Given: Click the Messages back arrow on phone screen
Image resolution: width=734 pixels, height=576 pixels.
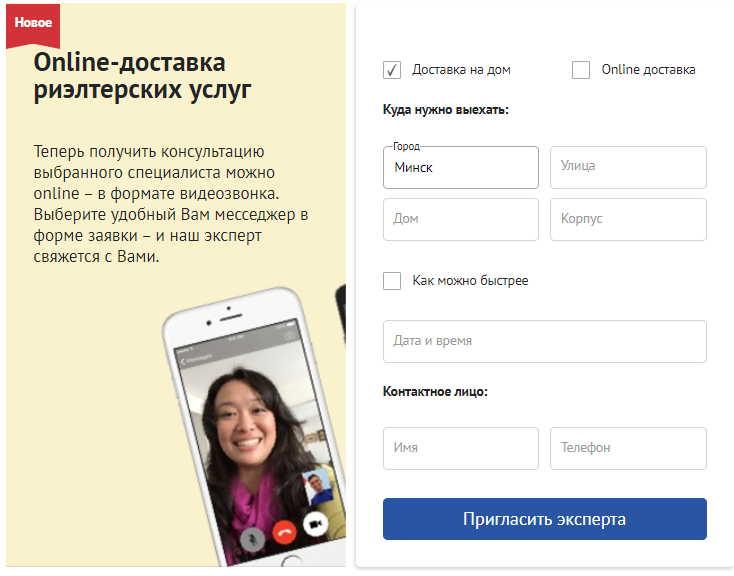Looking at the screenshot, I should 183,361.
